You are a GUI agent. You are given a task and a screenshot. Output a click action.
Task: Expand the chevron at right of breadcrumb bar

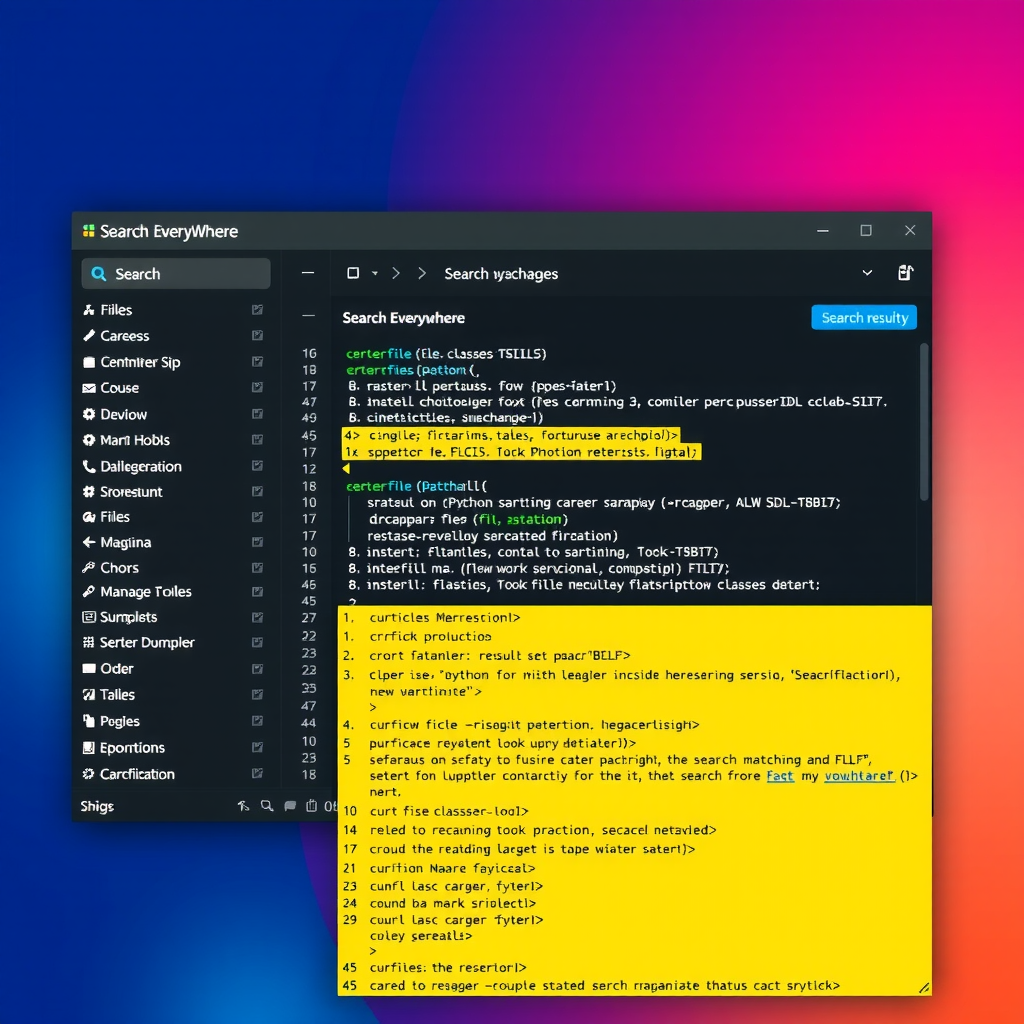868,272
